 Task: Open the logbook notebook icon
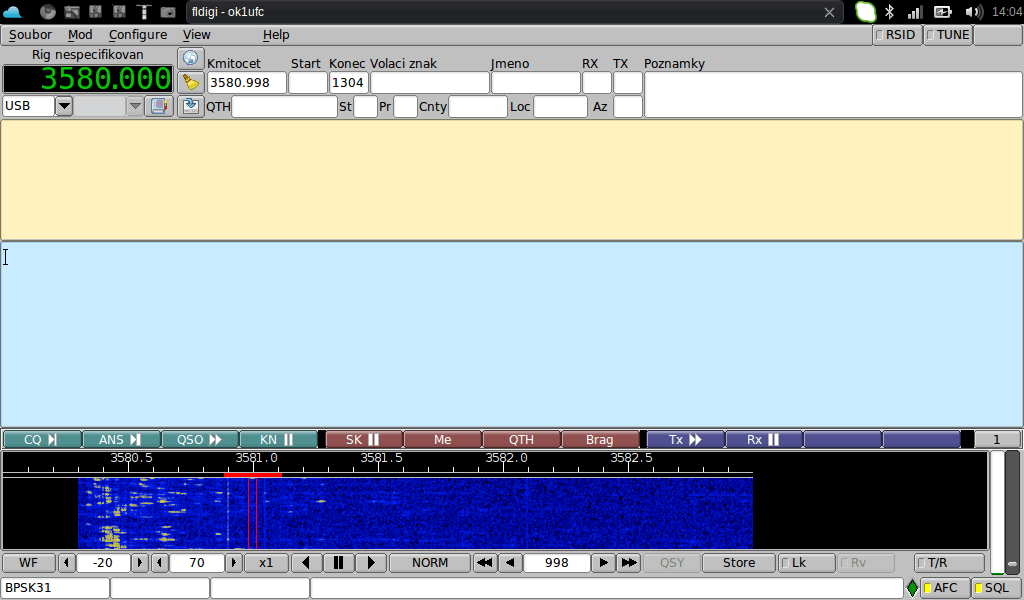tap(159, 106)
